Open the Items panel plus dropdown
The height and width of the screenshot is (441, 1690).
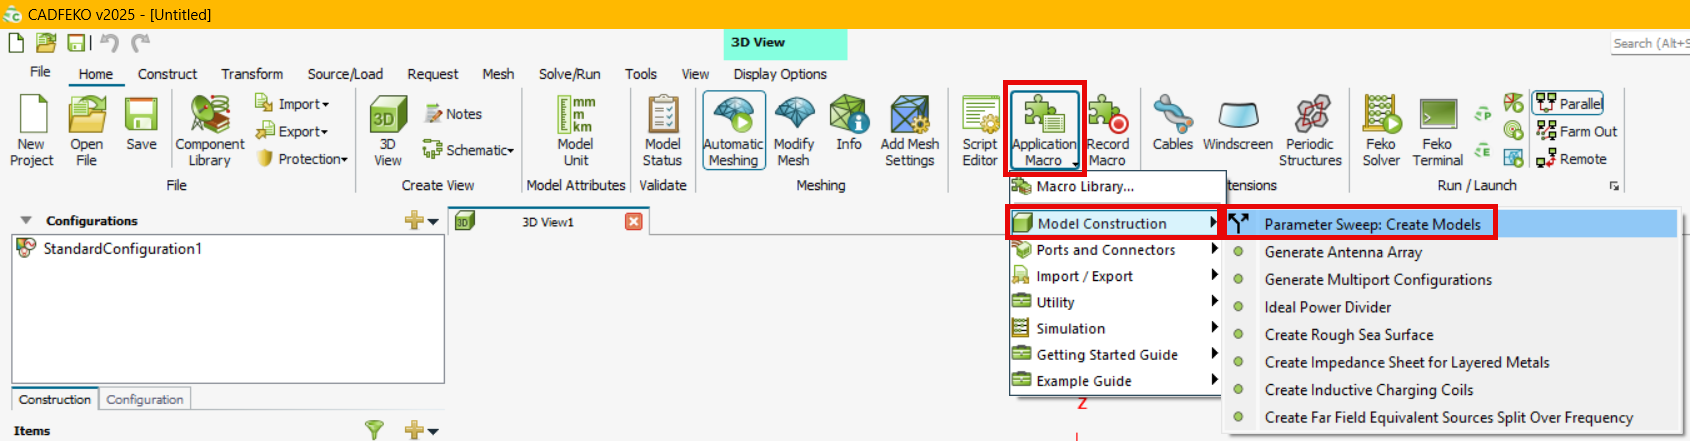(x=422, y=430)
